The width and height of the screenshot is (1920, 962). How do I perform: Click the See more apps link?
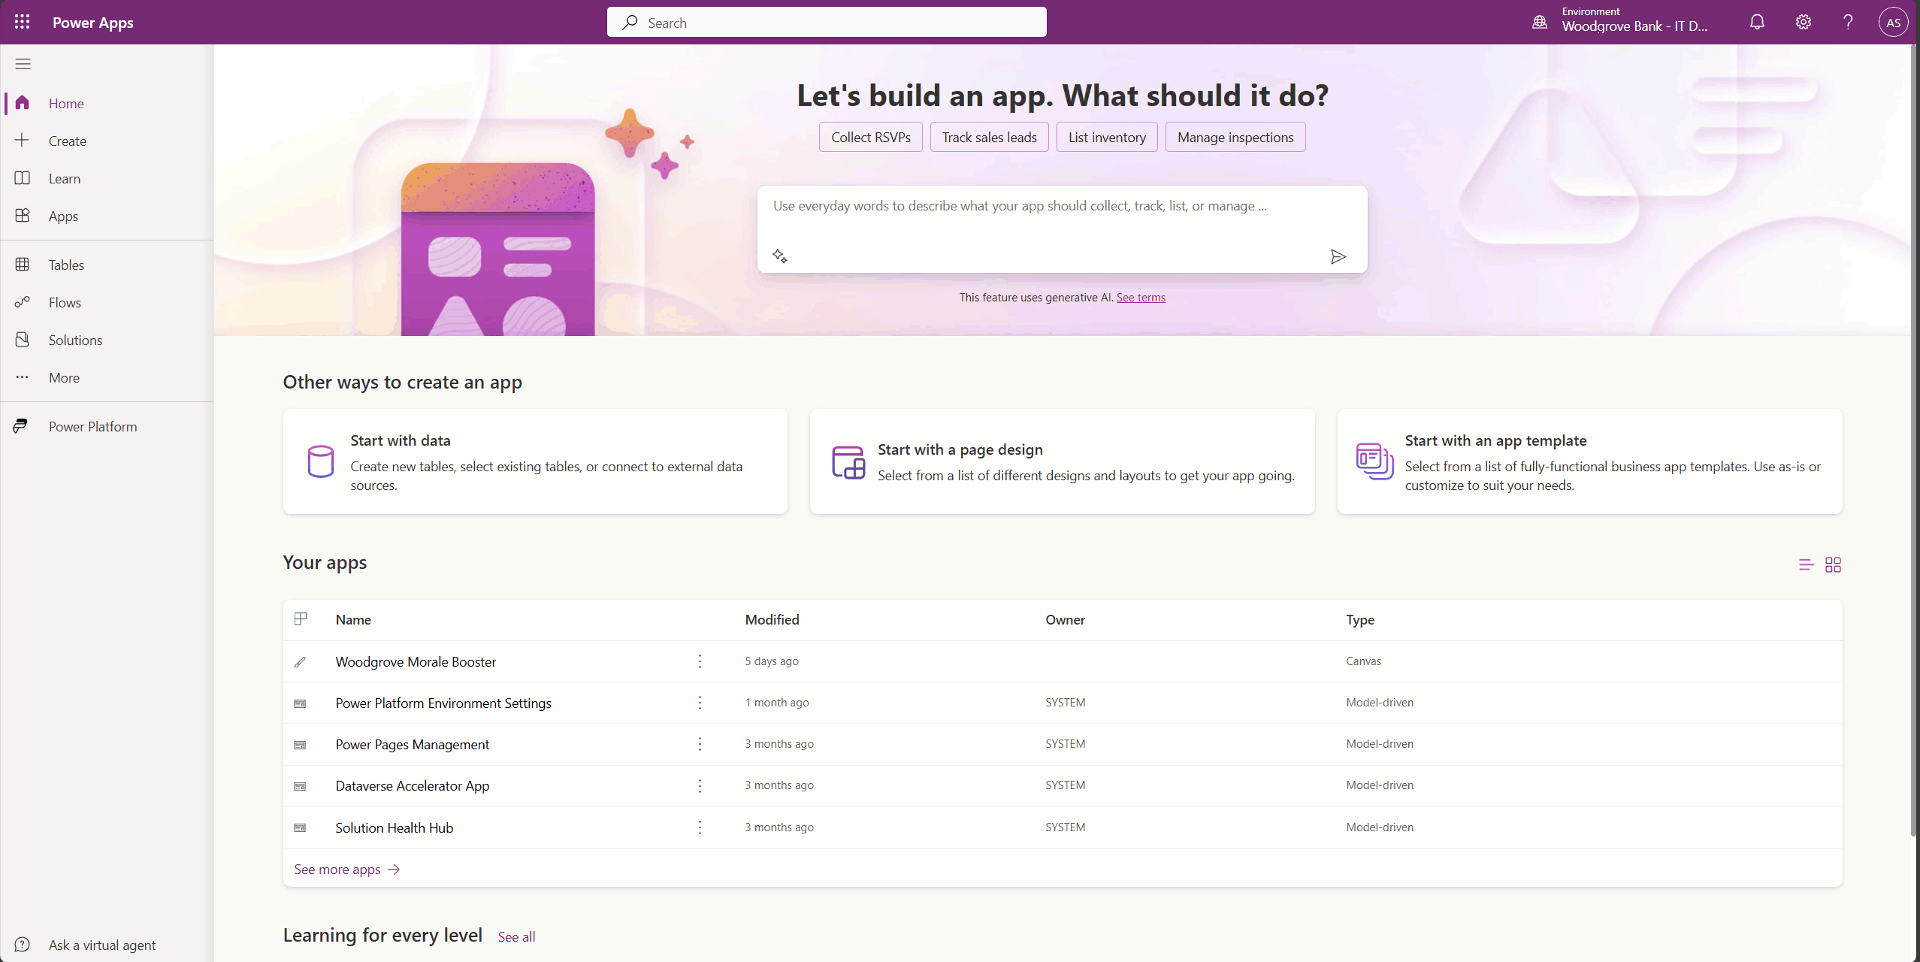337,869
